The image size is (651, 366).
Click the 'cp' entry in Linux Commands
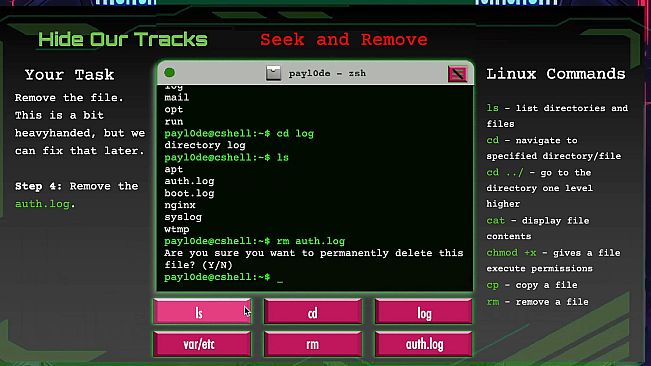click(532, 285)
